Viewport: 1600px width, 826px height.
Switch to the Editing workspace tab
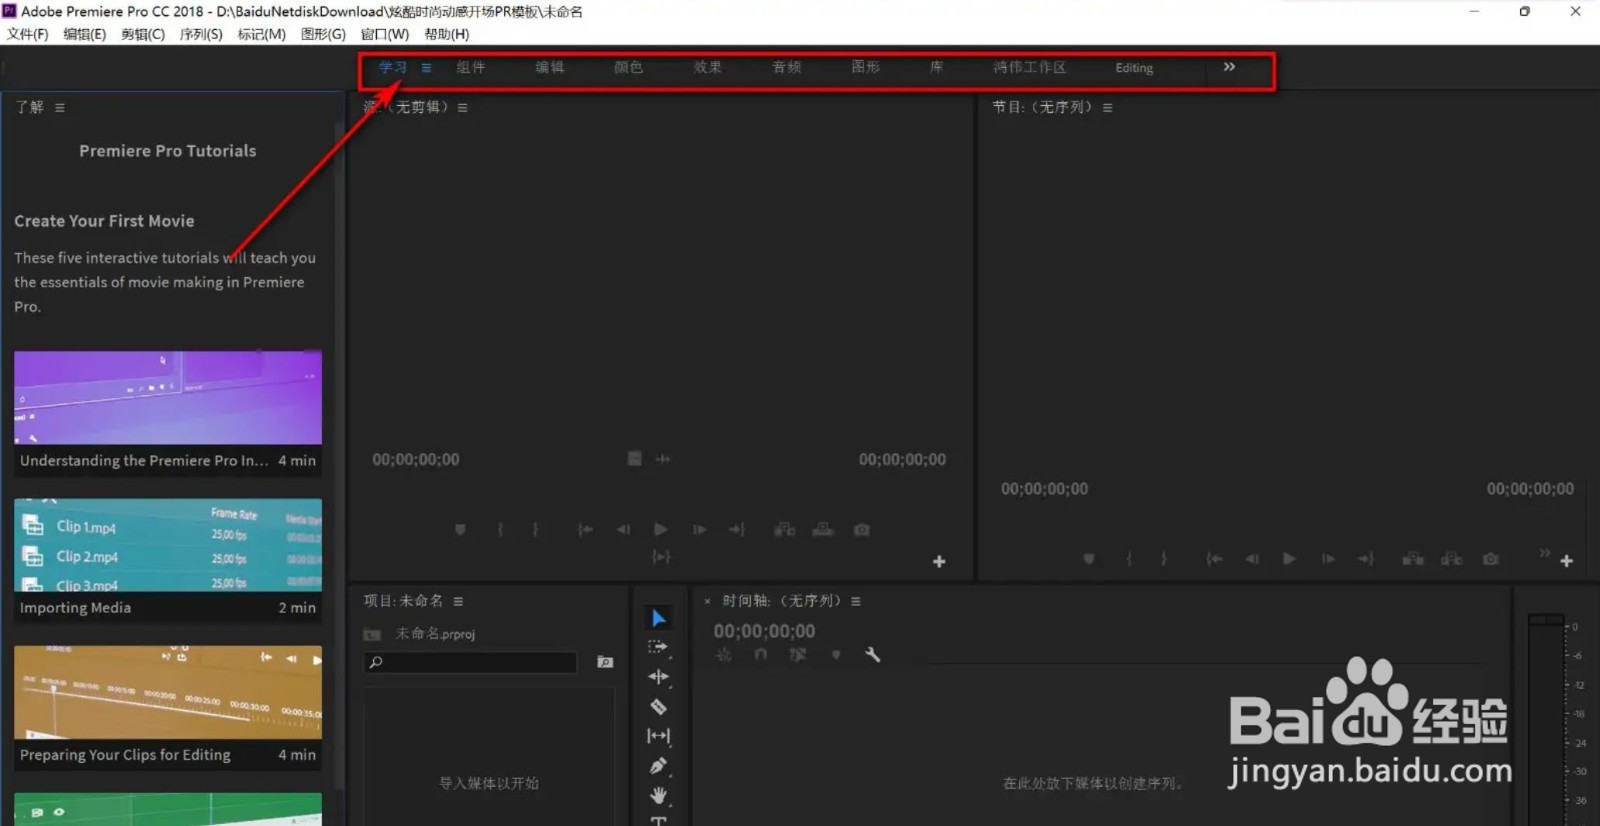[1134, 68]
